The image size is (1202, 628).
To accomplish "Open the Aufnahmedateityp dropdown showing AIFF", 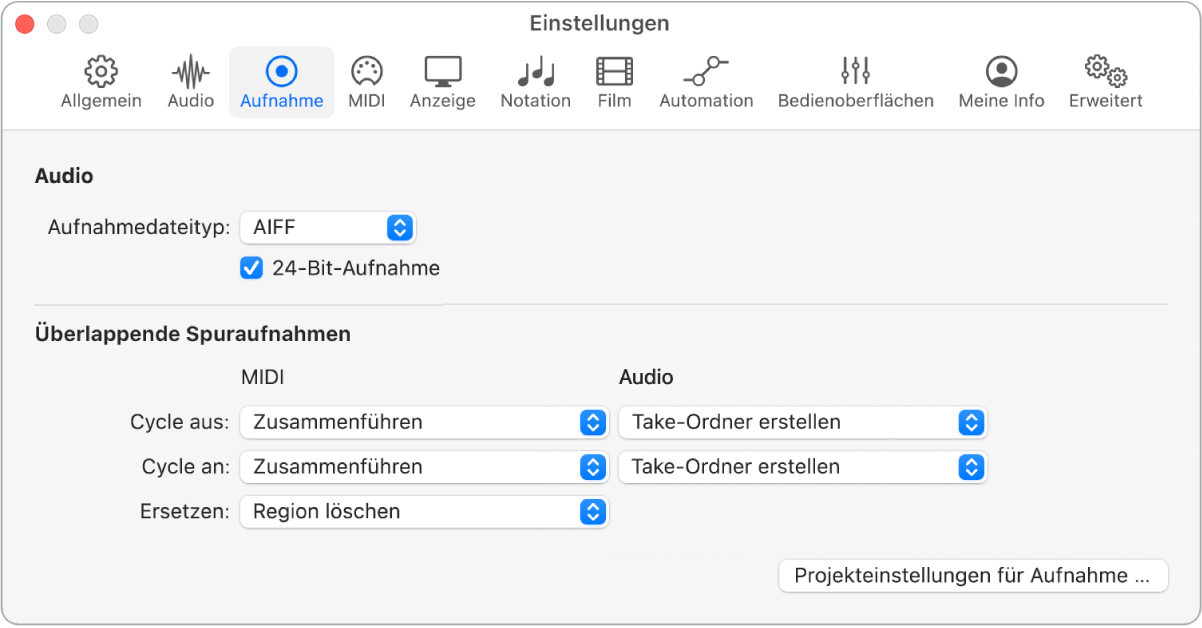I will pos(328,228).
